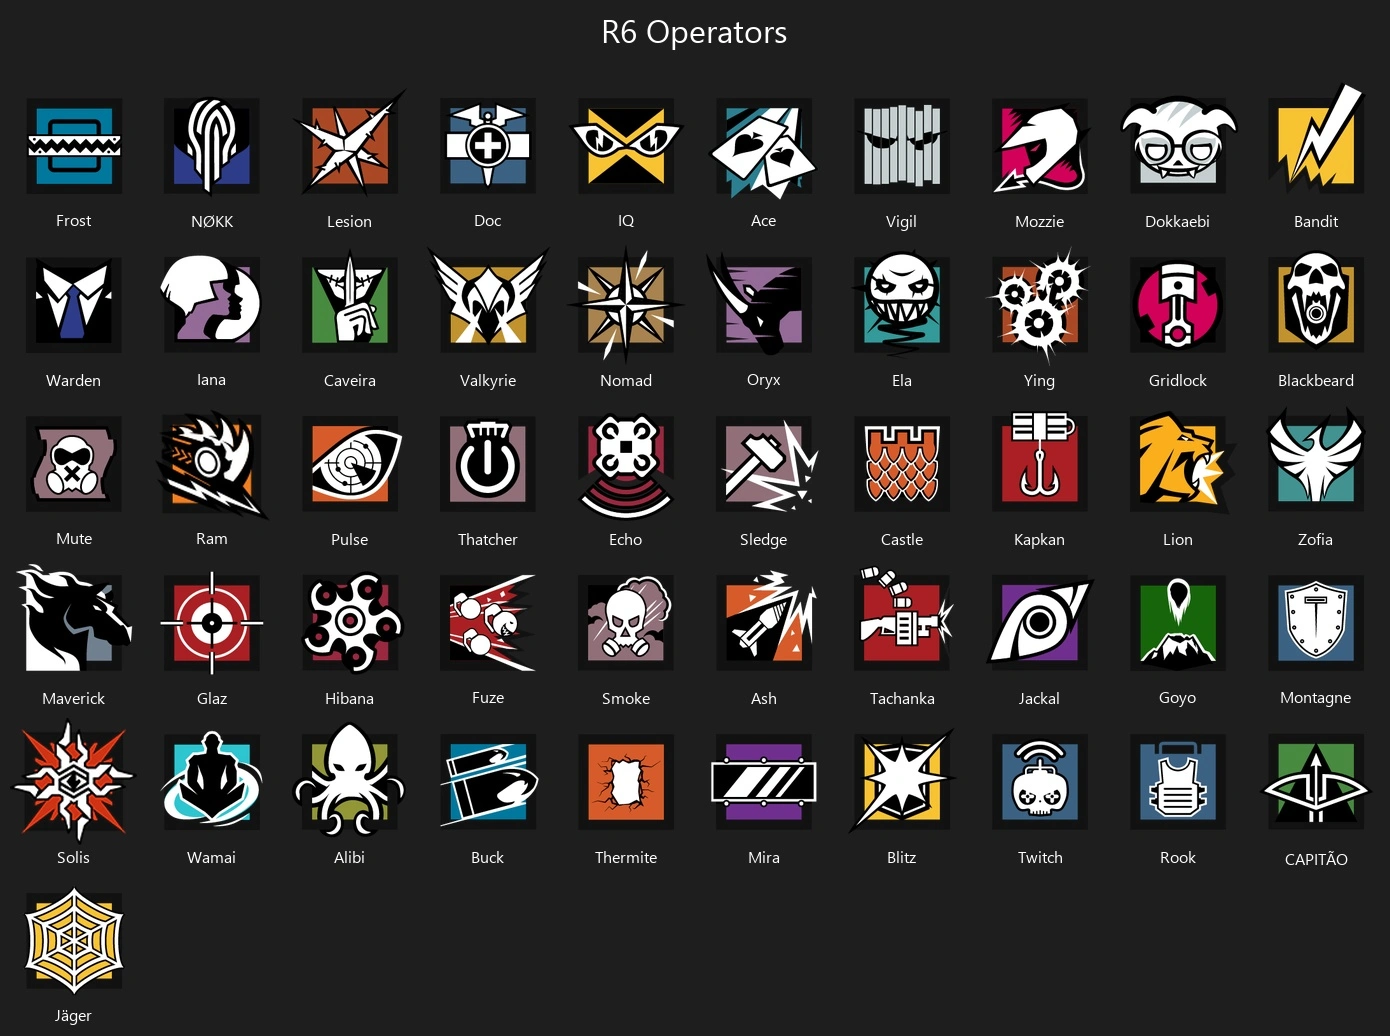The height and width of the screenshot is (1036, 1390).
Task: Click the Ela grinning skull icon
Action: (902, 303)
